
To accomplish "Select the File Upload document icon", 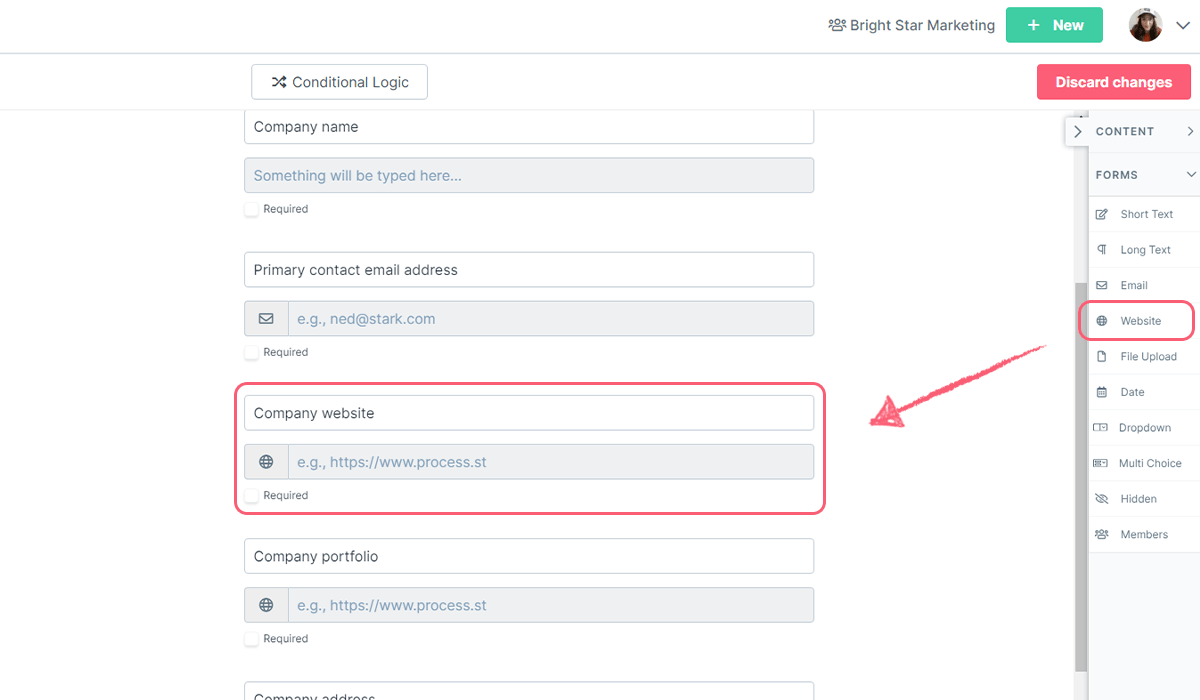I will tap(1102, 357).
